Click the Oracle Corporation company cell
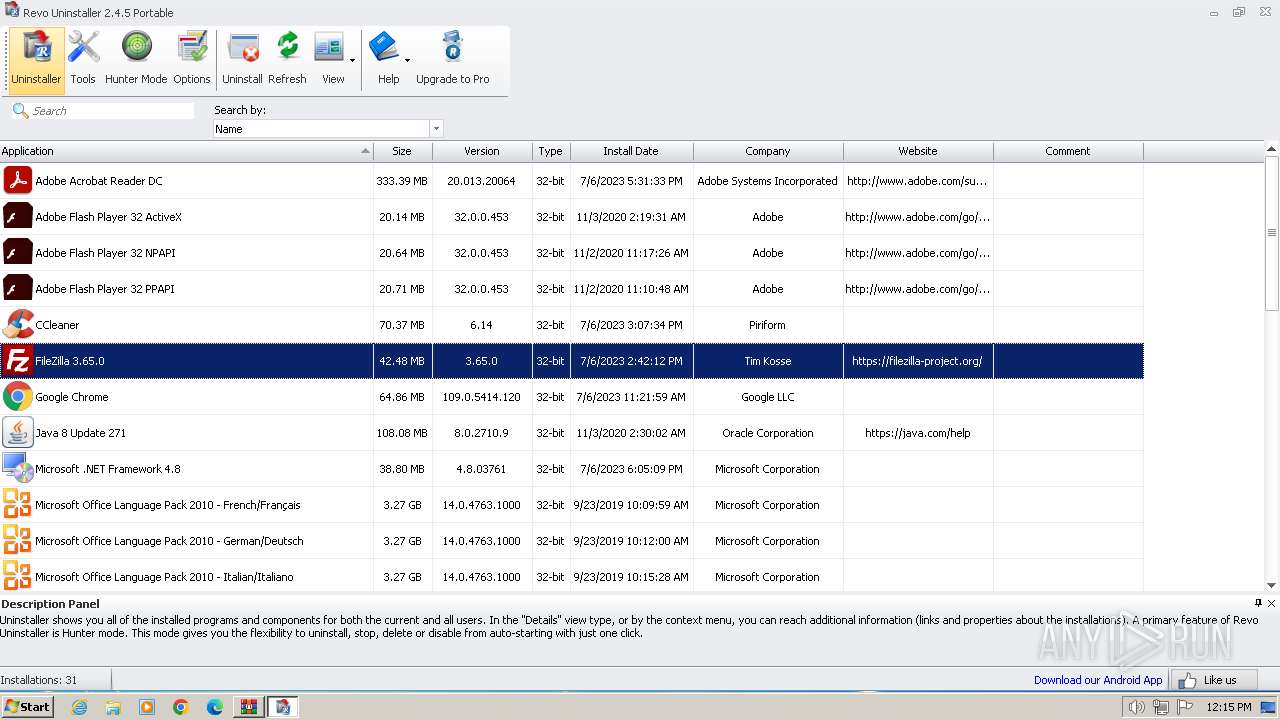Screen dimensions: 1280x720 pos(768,433)
